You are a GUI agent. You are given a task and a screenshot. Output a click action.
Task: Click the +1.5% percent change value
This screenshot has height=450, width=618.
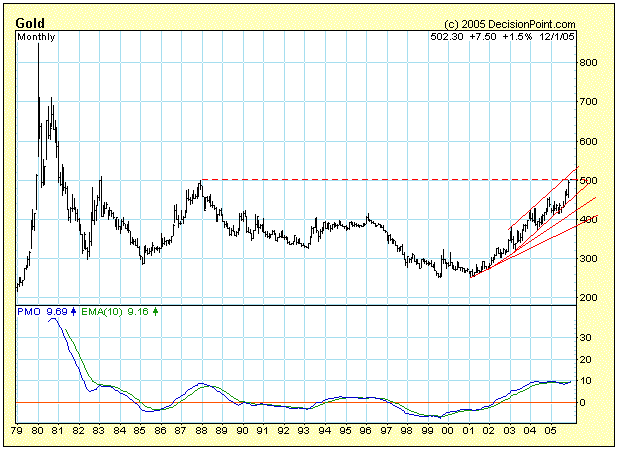[515, 37]
